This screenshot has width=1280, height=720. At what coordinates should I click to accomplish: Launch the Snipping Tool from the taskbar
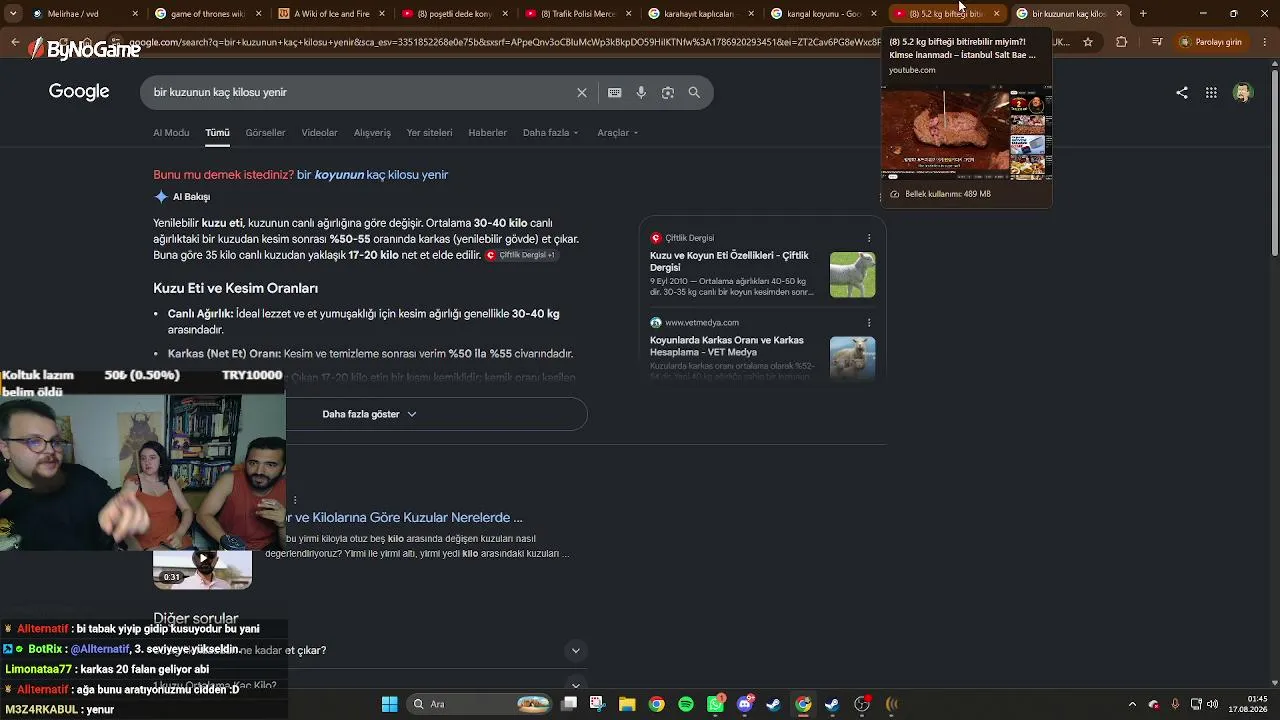pyautogui.click(x=597, y=704)
